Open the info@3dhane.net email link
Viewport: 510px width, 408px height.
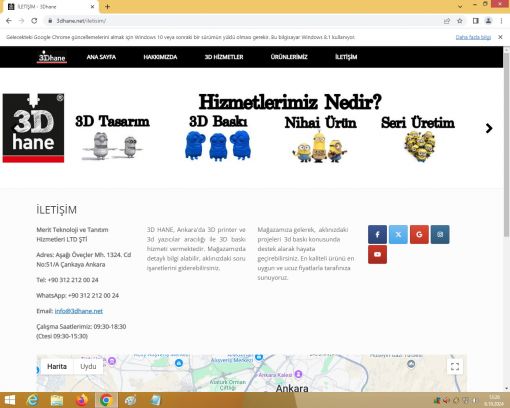pos(79,311)
